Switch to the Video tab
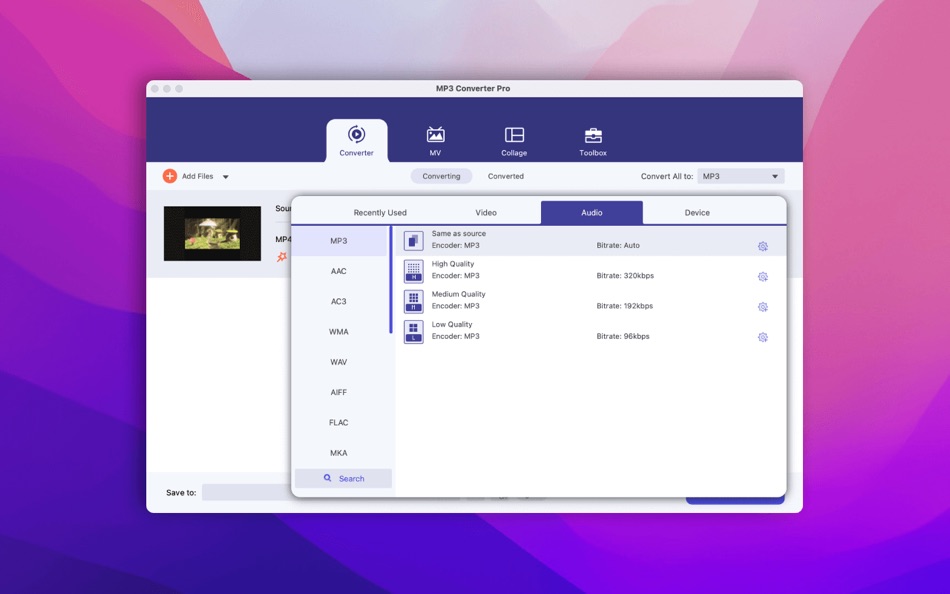The width and height of the screenshot is (950, 594). point(485,212)
